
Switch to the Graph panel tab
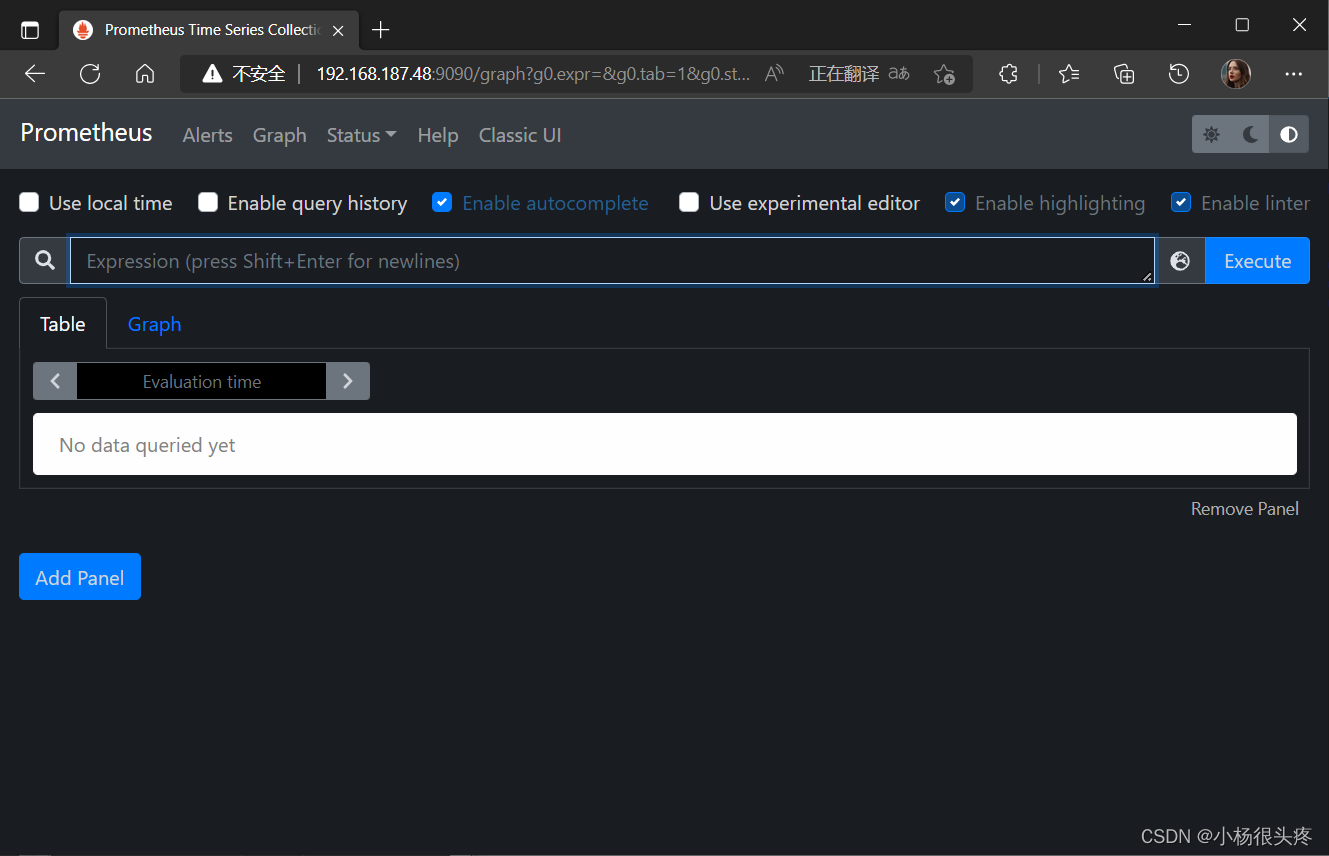point(154,324)
